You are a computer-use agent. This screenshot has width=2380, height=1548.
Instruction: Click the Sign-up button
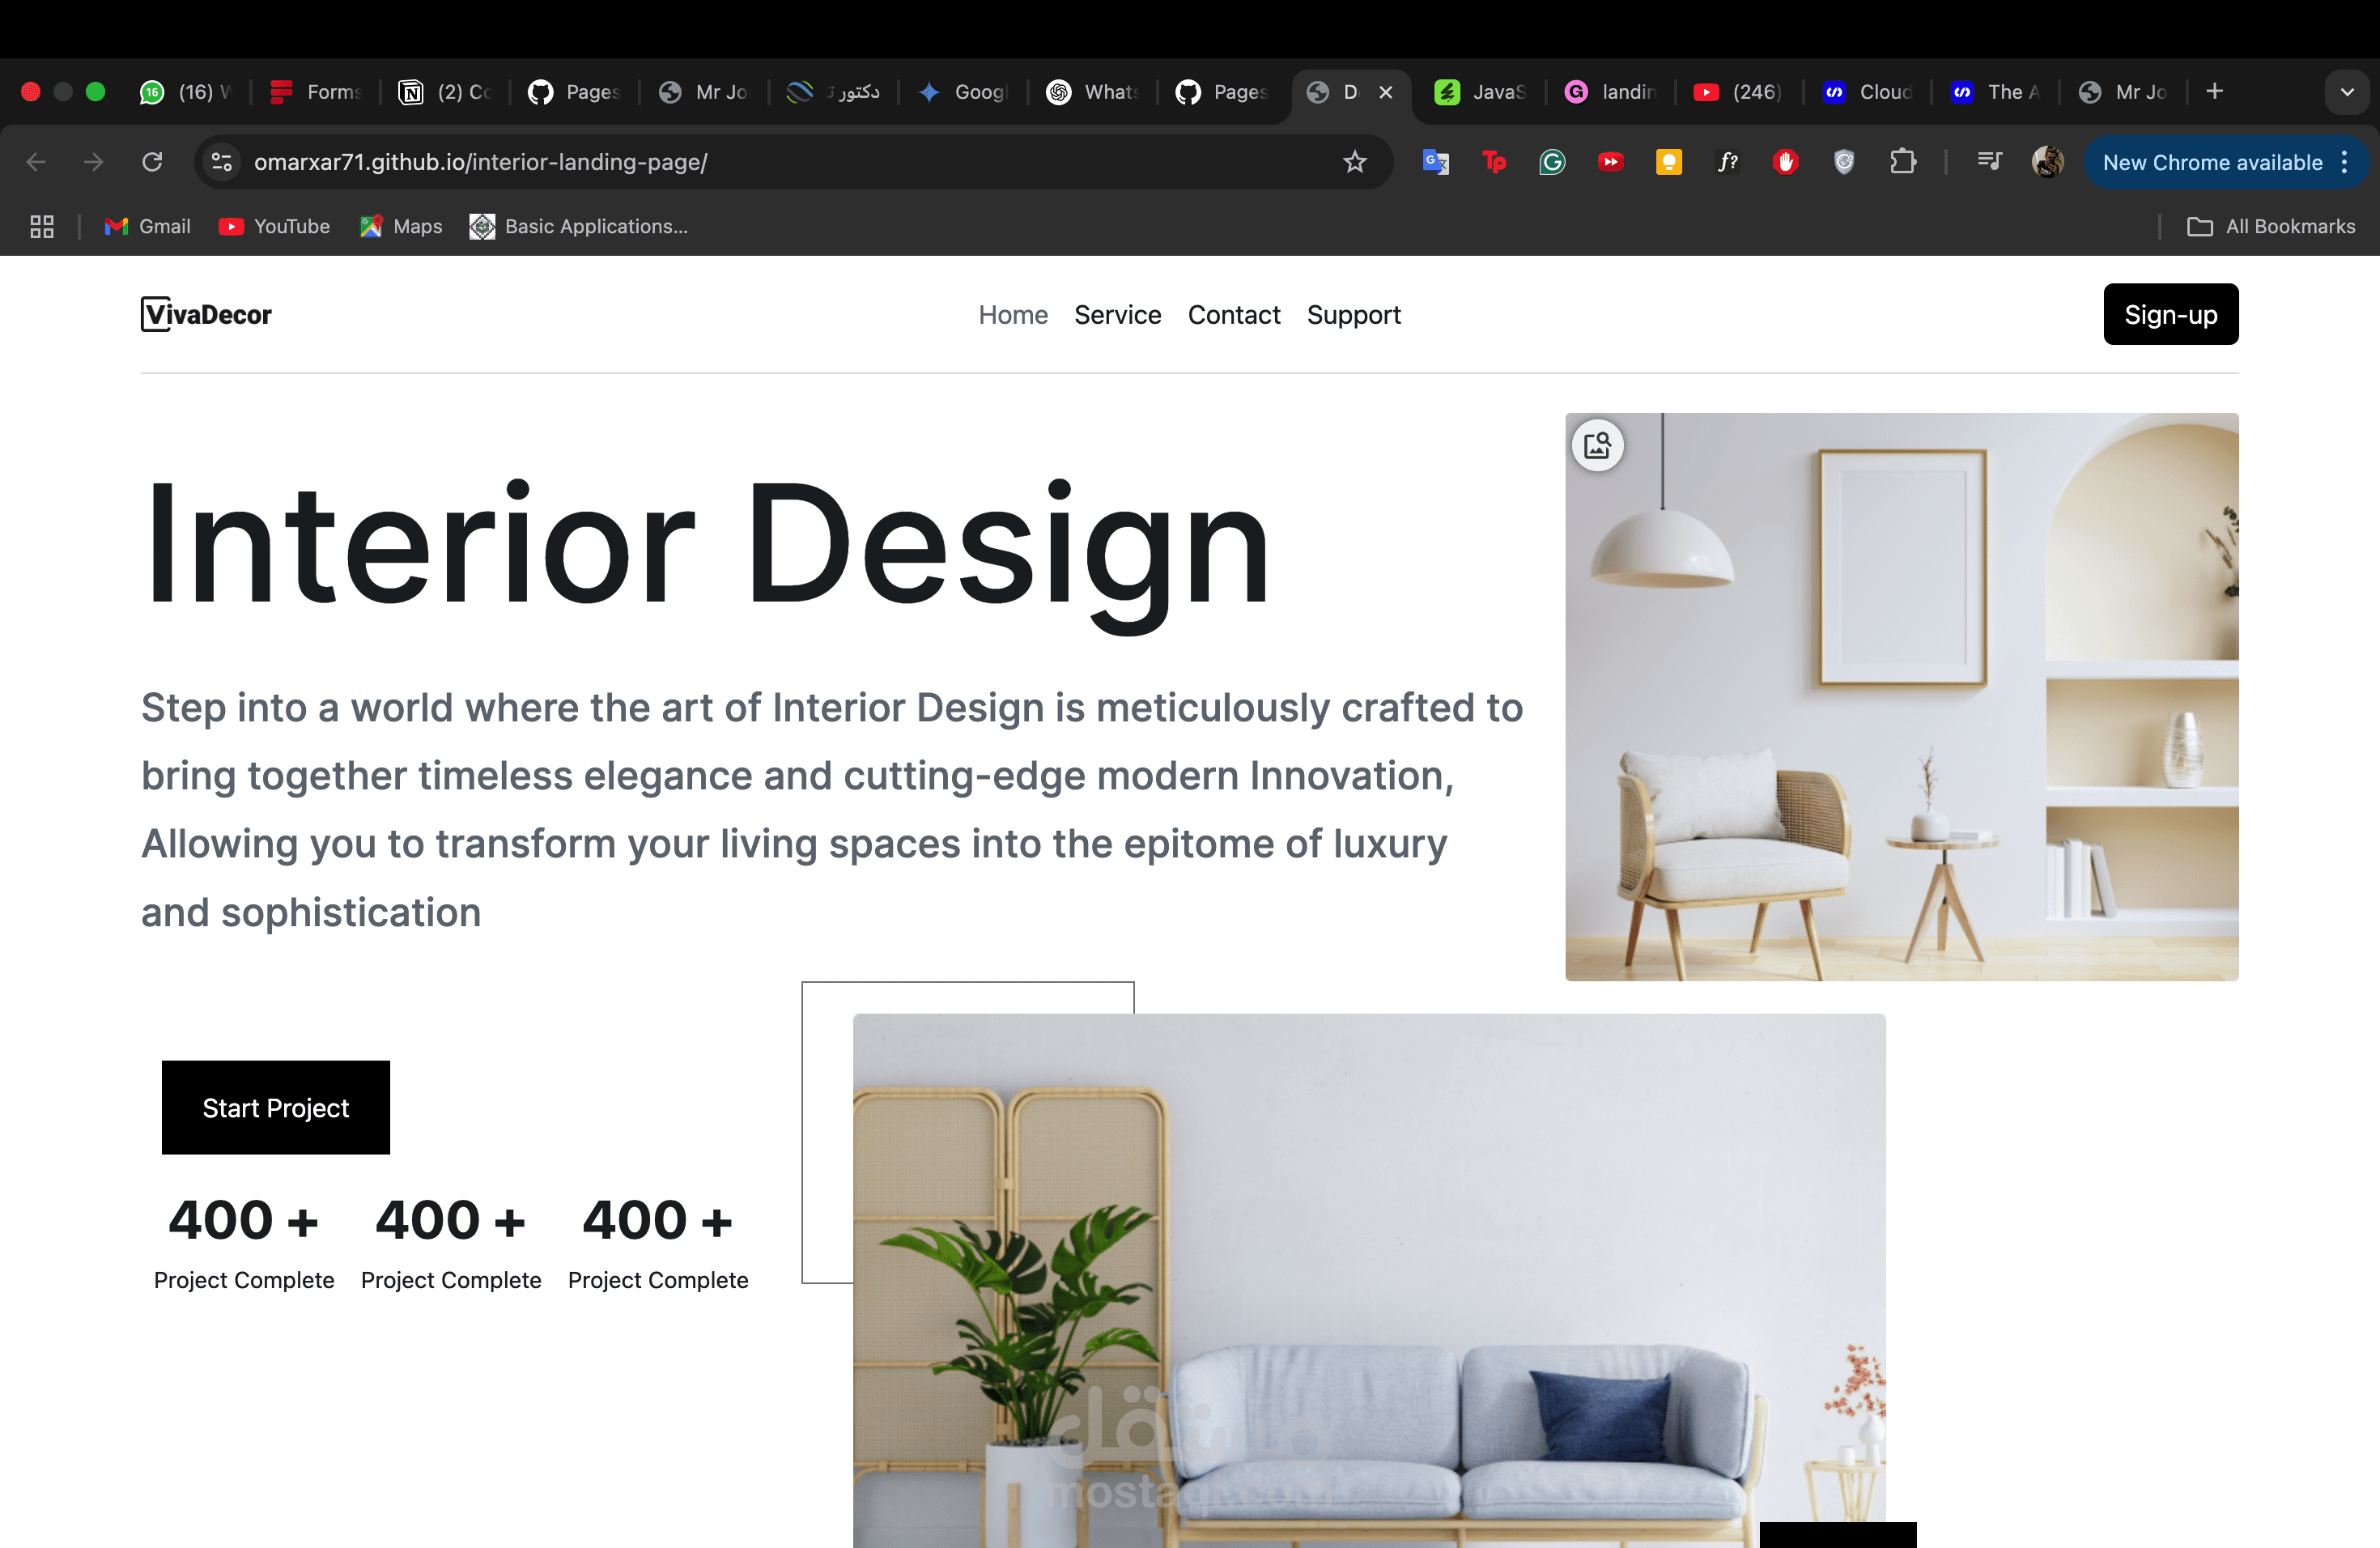point(2170,314)
